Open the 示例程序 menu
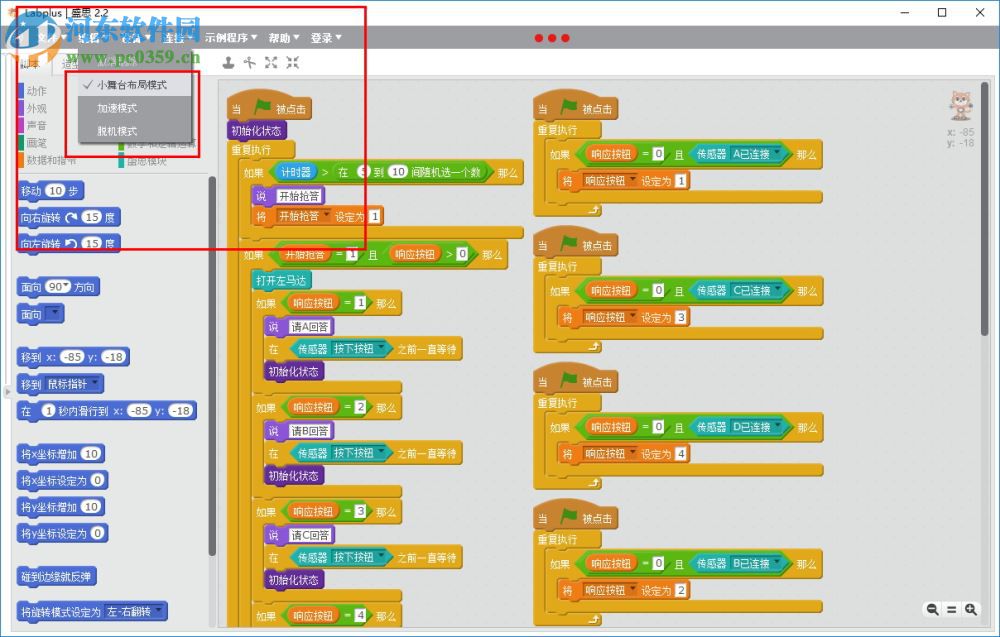The height and width of the screenshot is (637, 1000). (231, 38)
